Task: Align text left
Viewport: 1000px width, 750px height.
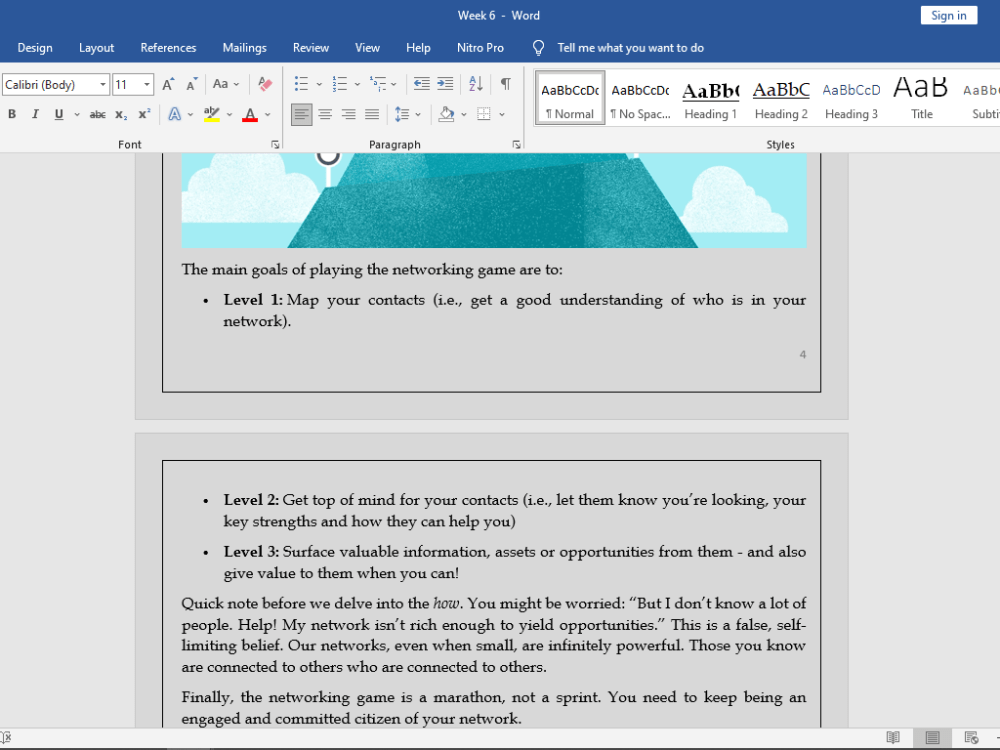Action: pyautogui.click(x=302, y=114)
